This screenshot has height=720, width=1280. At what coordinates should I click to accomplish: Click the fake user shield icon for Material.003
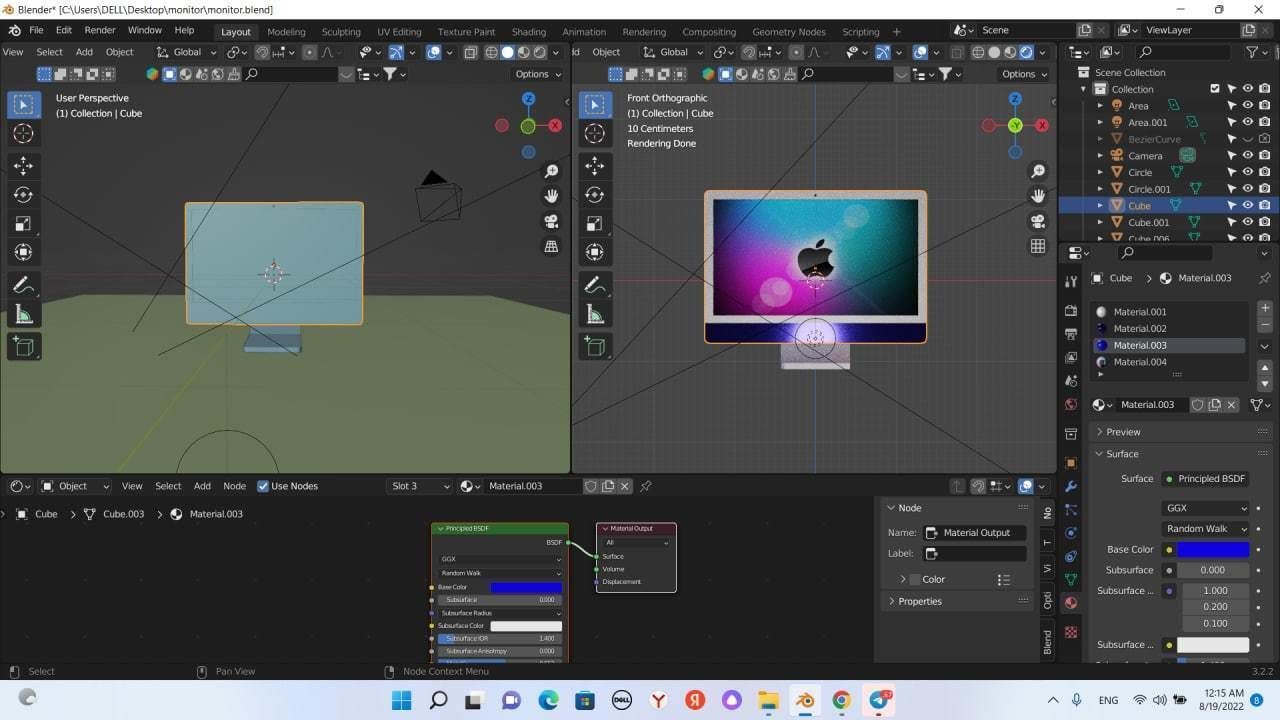[x=1197, y=405]
